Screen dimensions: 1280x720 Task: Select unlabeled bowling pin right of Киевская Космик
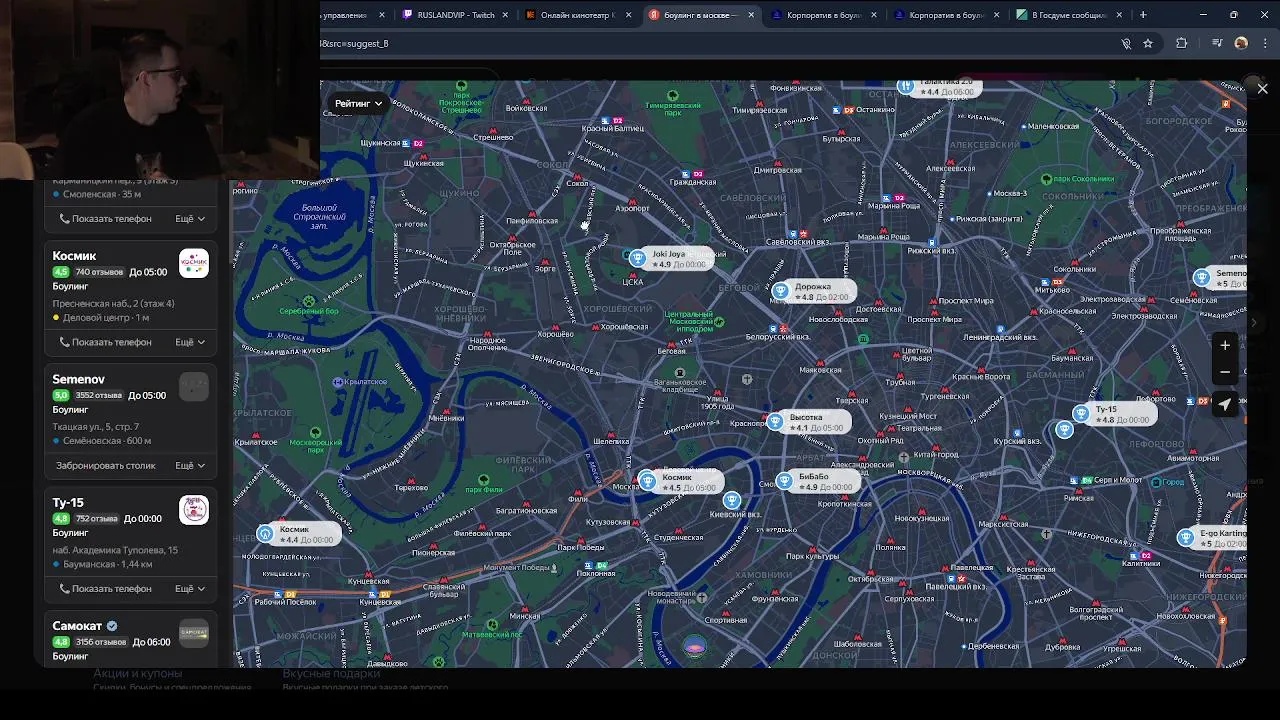(x=732, y=500)
